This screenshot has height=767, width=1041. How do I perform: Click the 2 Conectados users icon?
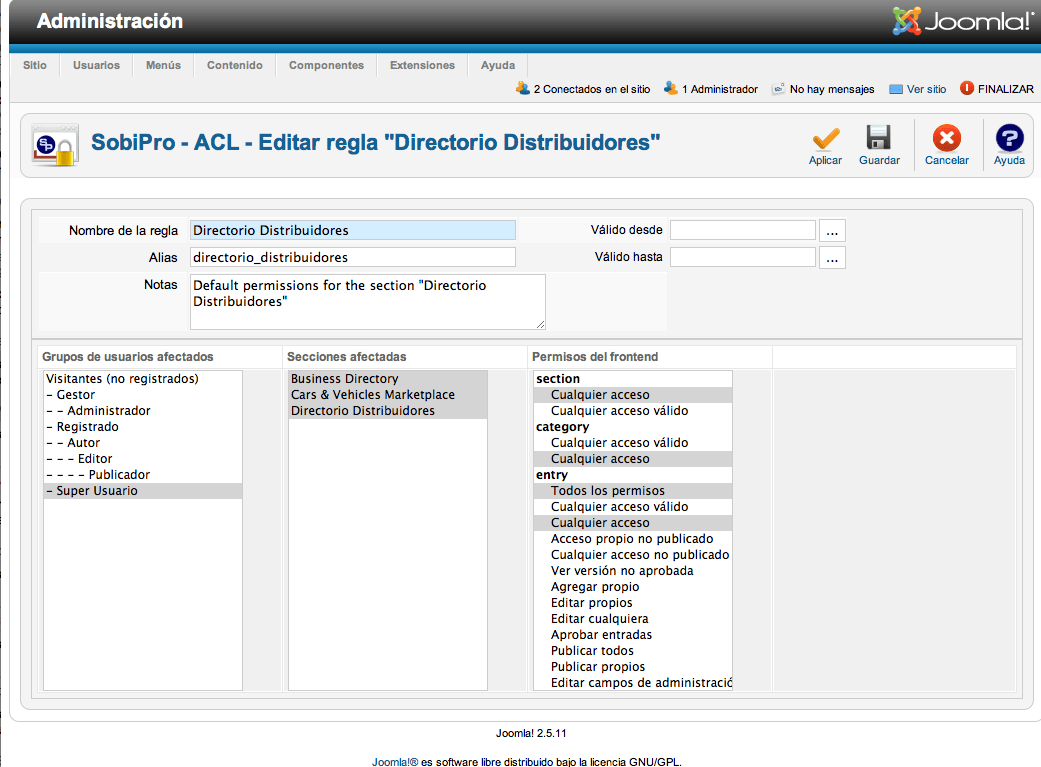coord(522,88)
